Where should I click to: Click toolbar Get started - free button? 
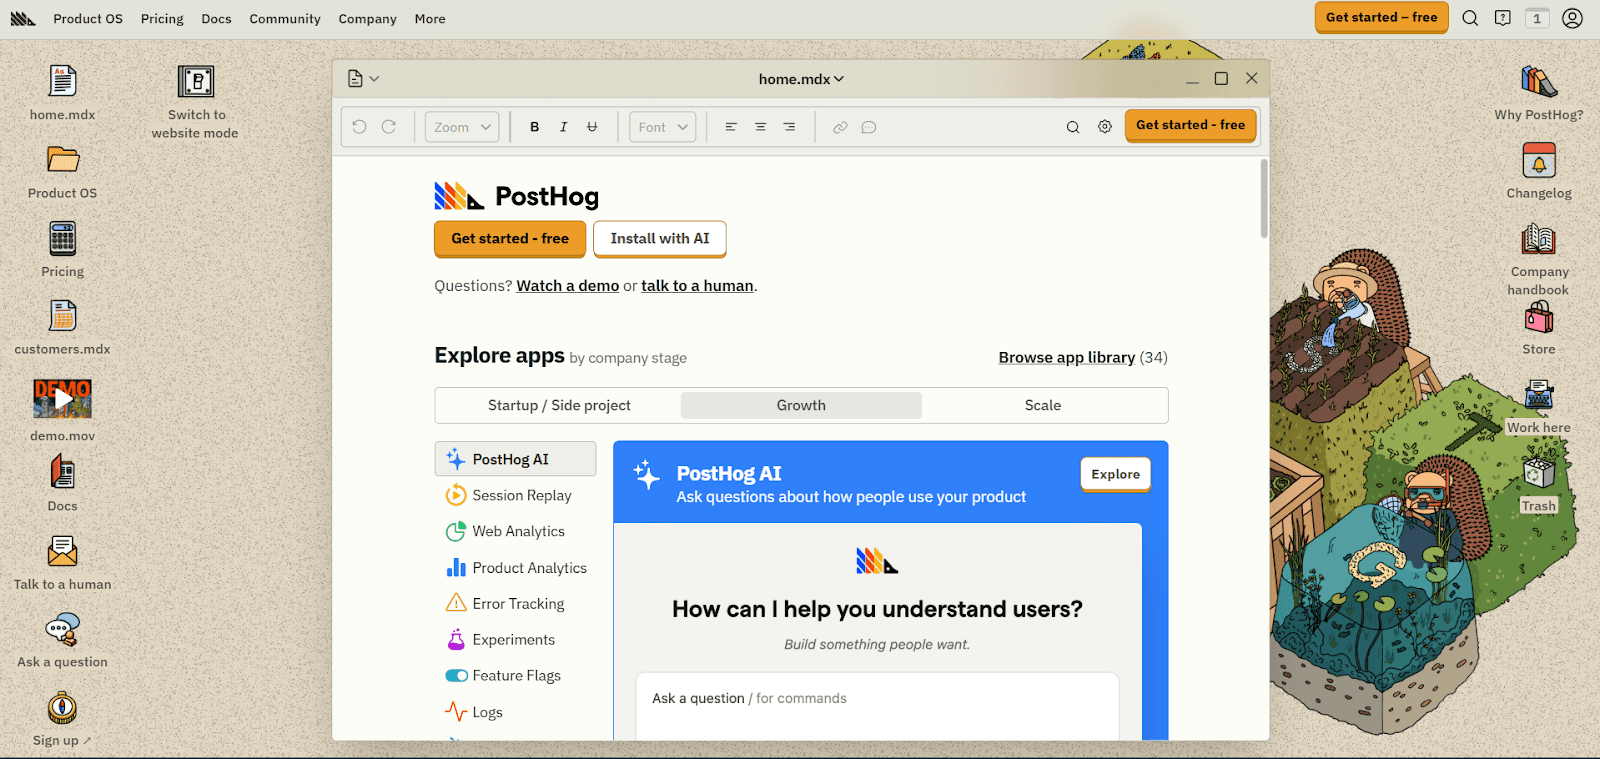(x=1190, y=125)
